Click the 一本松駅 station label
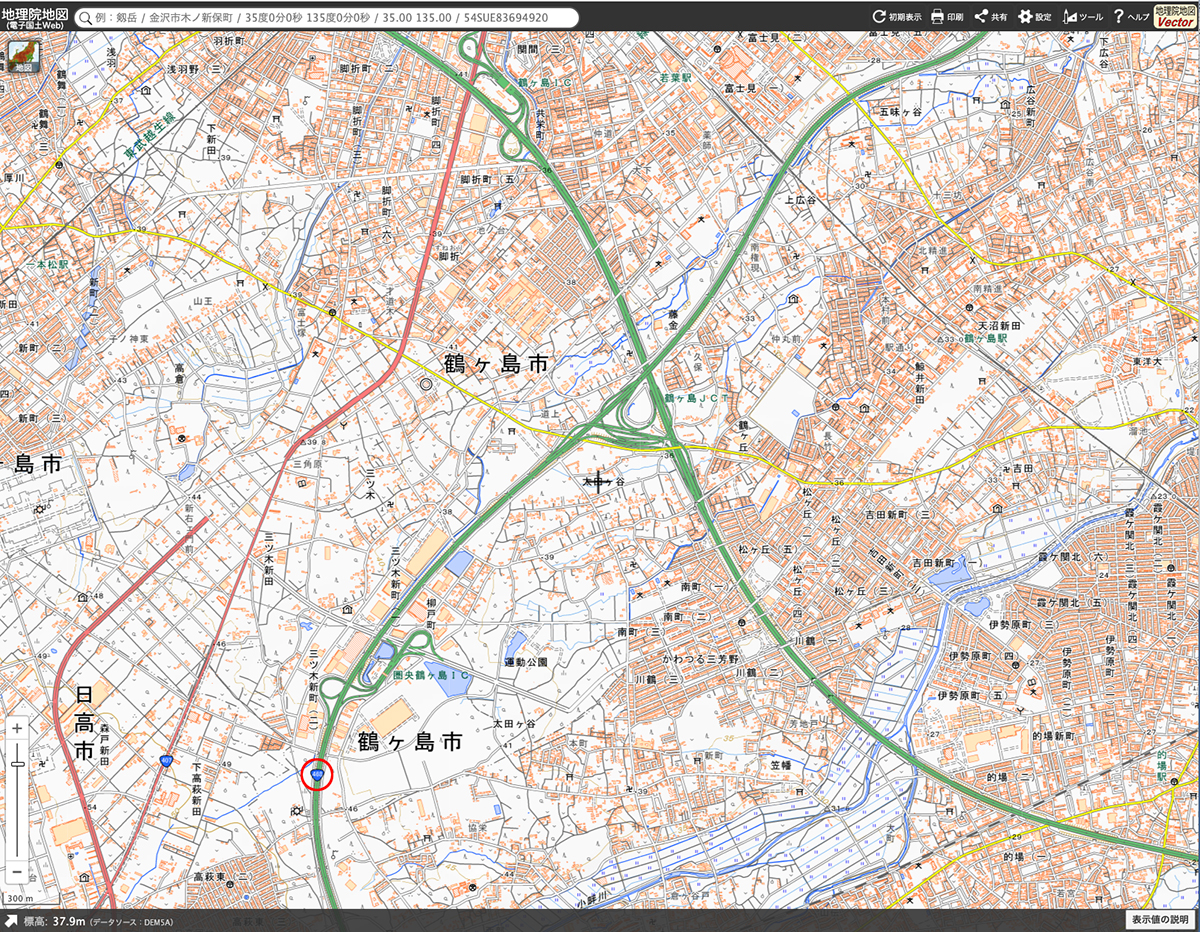Image resolution: width=1200 pixels, height=932 pixels. click(x=47, y=264)
